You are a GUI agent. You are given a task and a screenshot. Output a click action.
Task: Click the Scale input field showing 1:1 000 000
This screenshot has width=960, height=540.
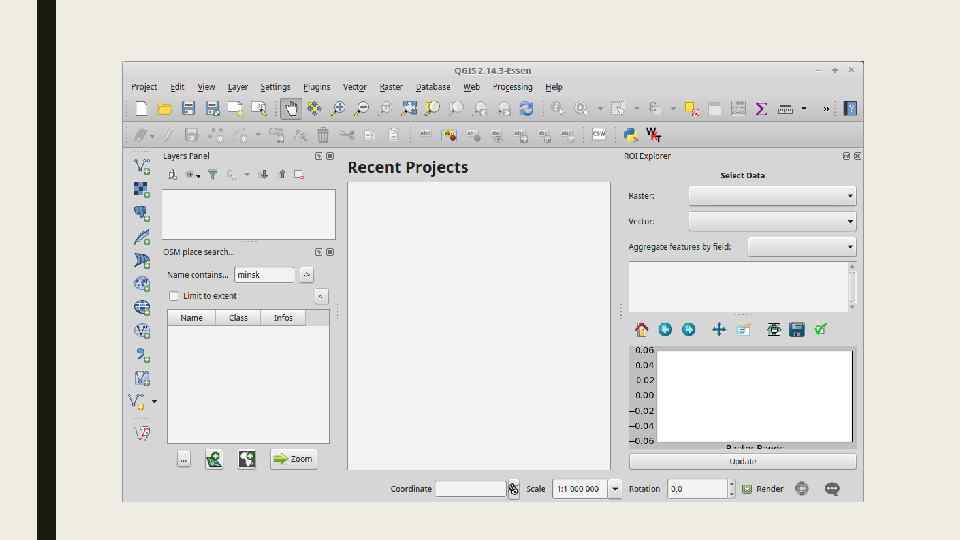[580, 489]
